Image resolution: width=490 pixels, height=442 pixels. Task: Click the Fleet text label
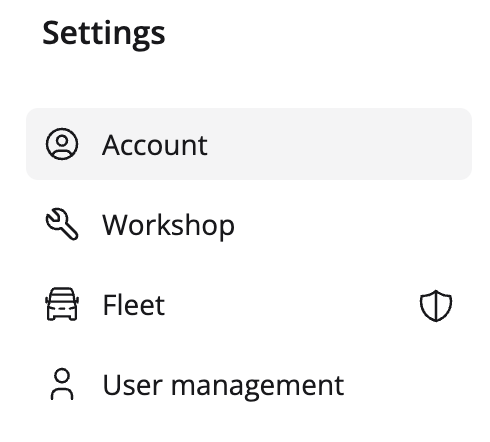coord(134,305)
